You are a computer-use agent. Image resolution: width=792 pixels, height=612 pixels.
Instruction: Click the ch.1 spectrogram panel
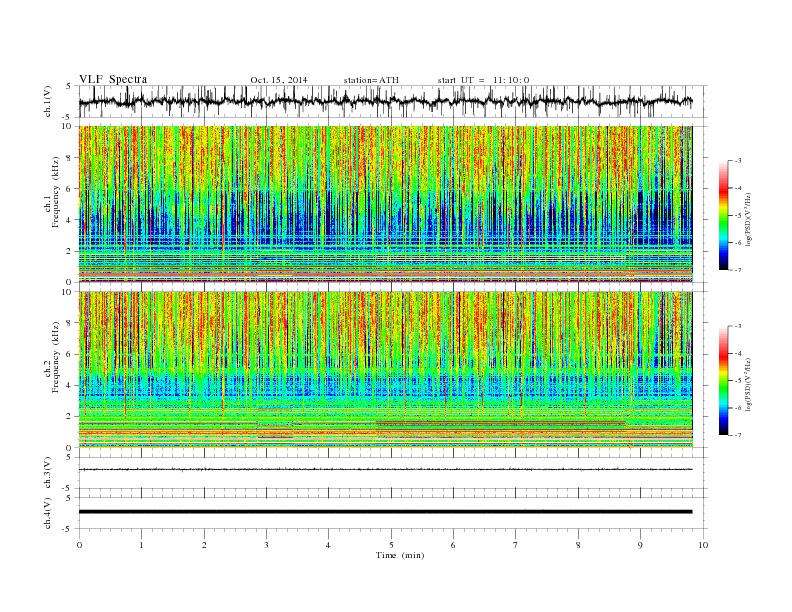click(385, 204)
